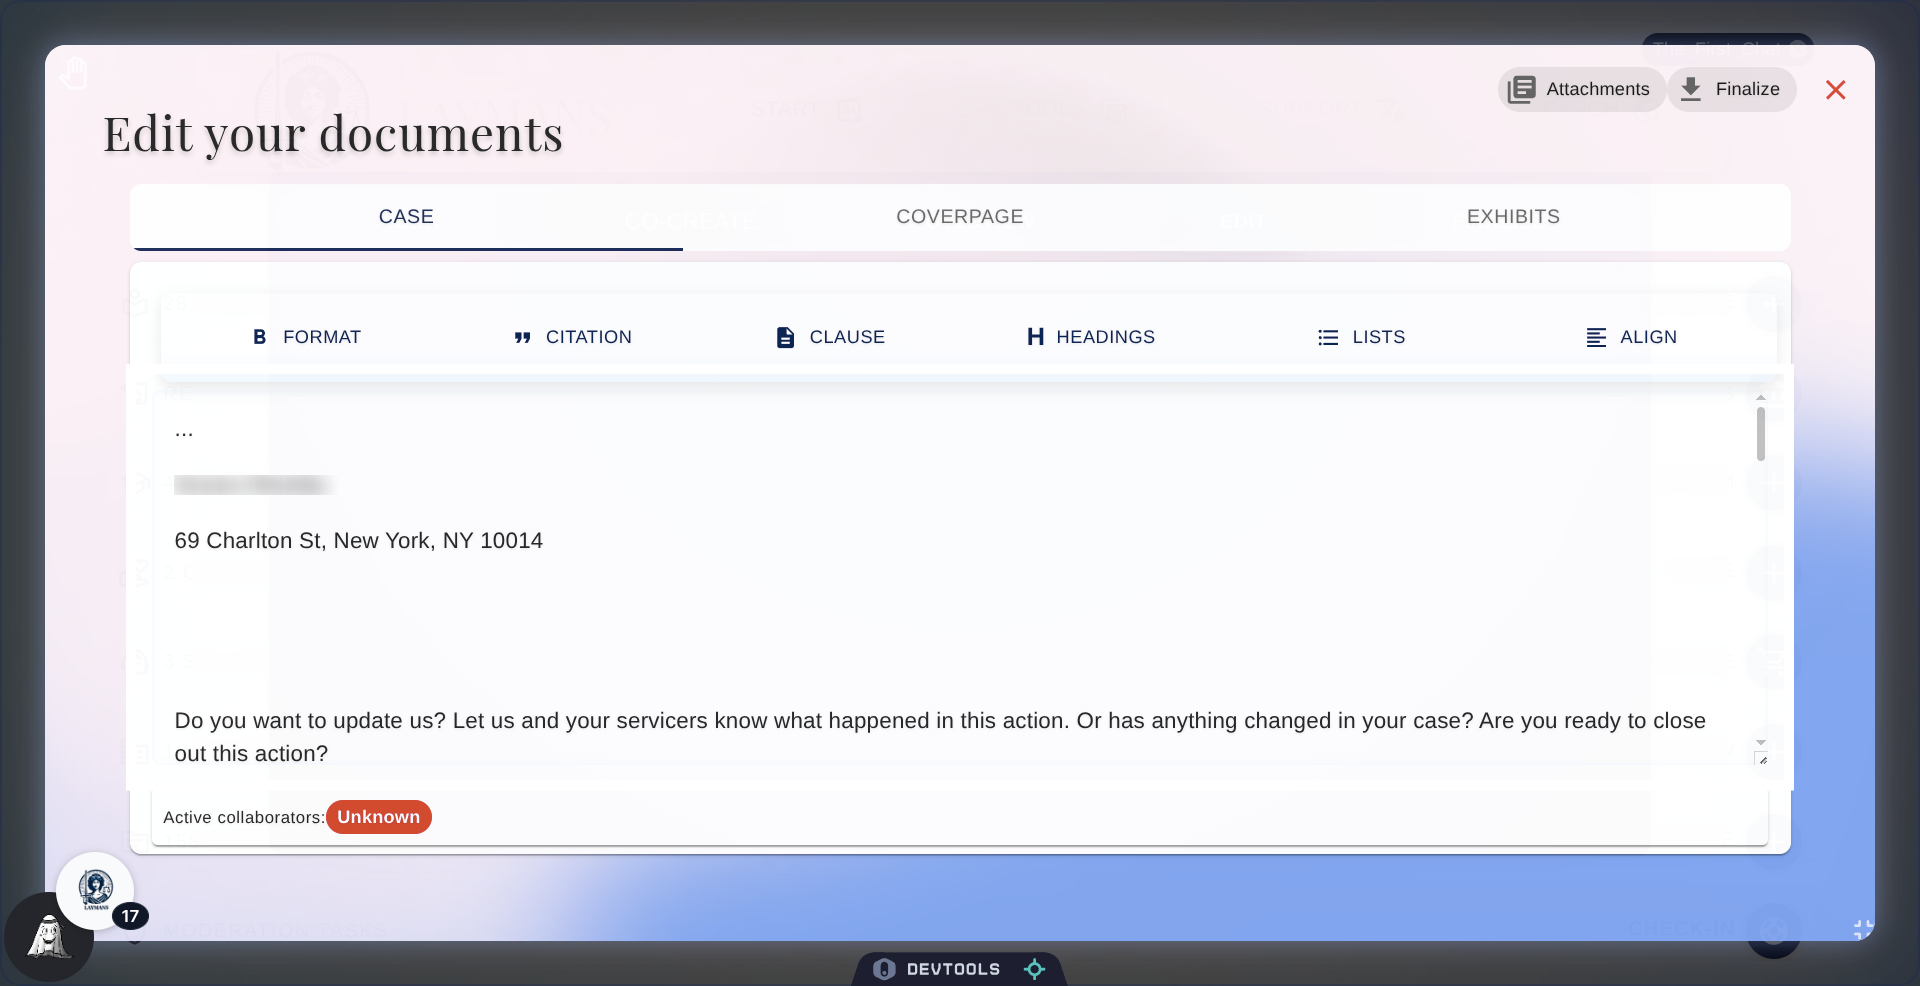Close the Edit your documents dialog
This screenshot has height=986, width=1920.
pyautogui.click(x=1836, y=90)
